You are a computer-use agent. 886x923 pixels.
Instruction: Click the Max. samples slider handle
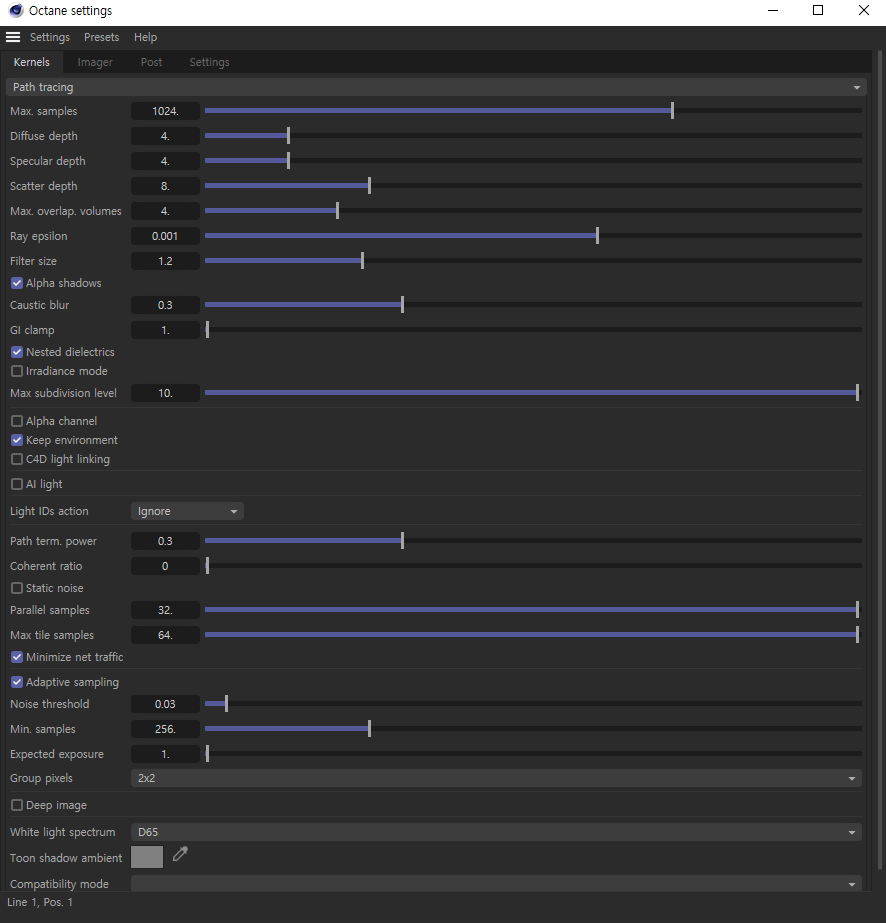click(672, 111)
